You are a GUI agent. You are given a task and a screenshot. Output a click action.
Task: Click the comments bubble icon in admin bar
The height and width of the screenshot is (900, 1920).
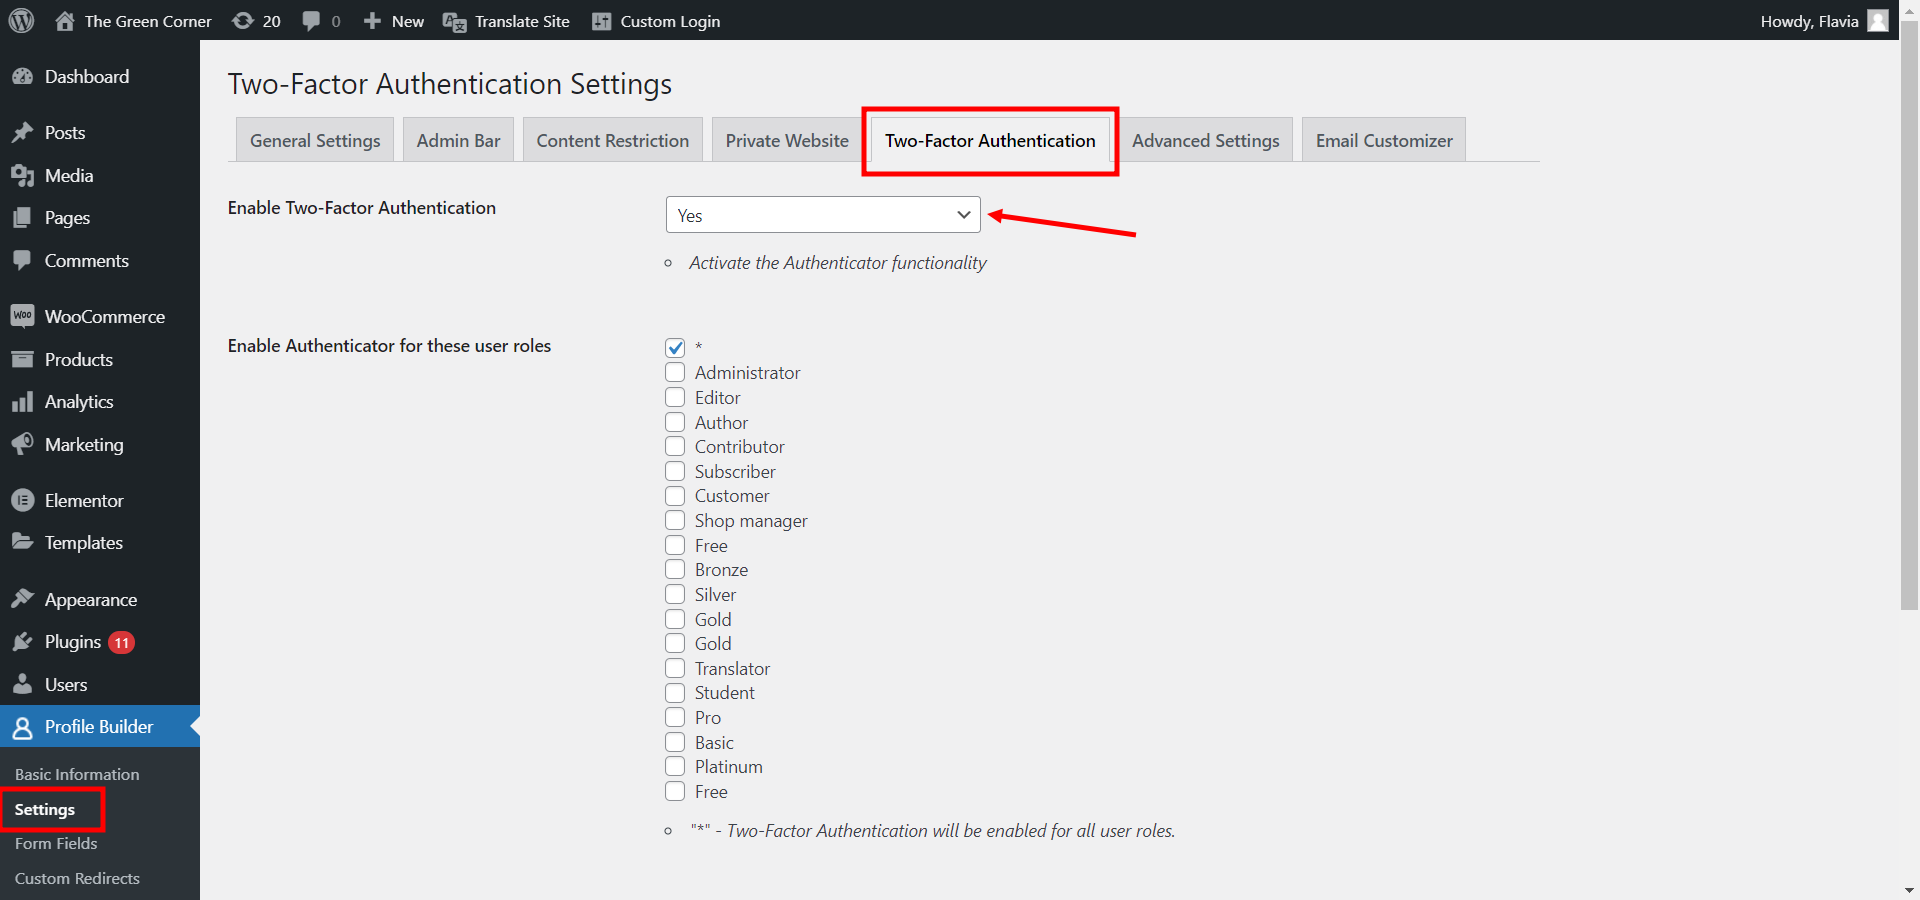(x=312, y=21)
